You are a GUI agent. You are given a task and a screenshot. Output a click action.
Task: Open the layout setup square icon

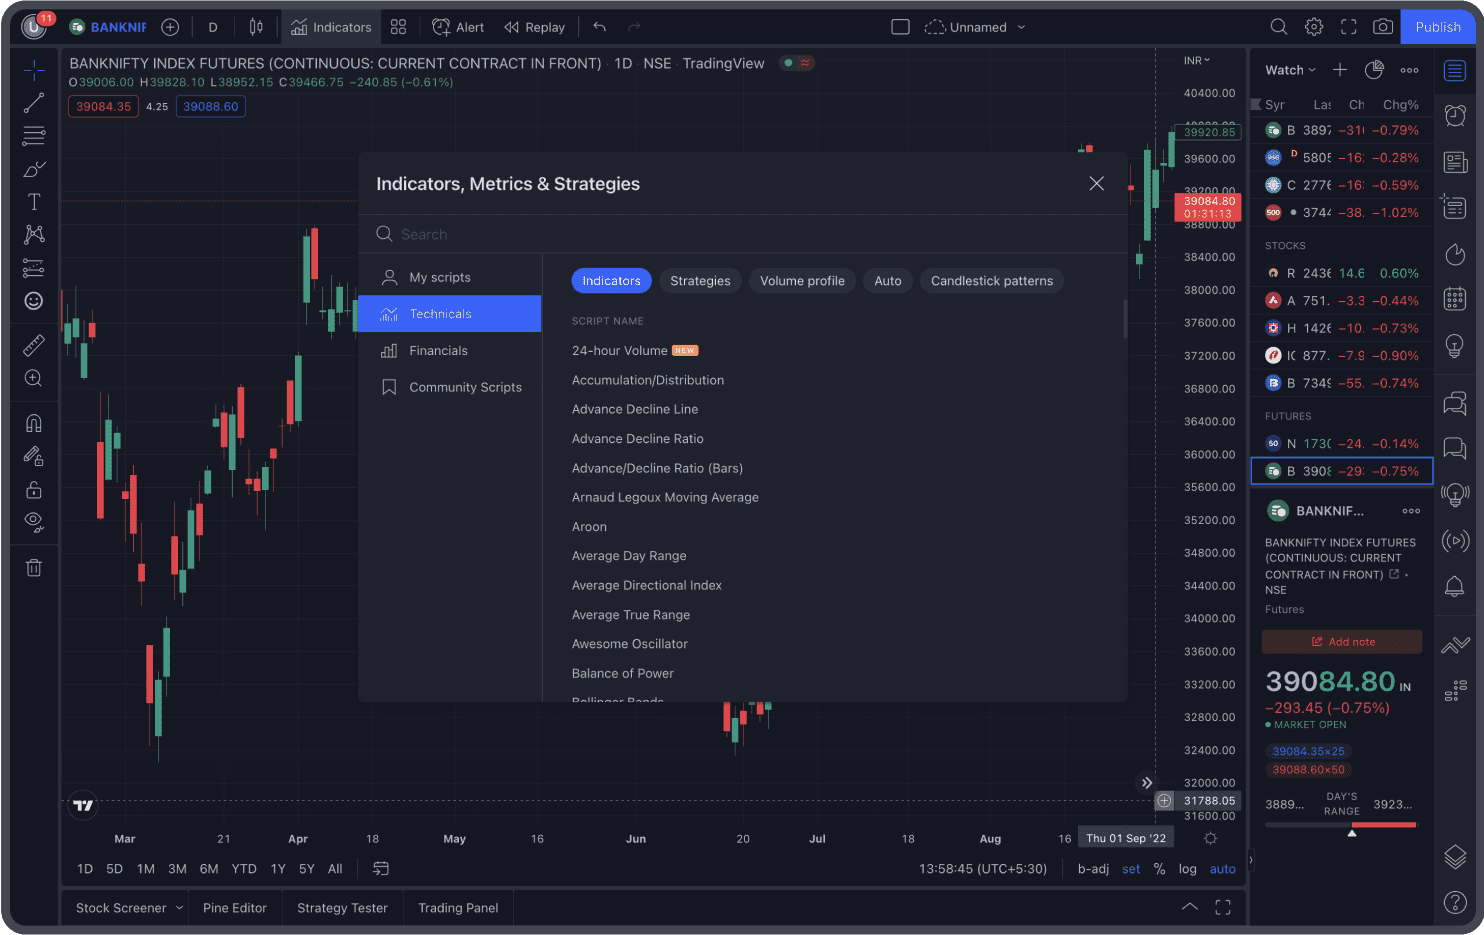(900, 27)
